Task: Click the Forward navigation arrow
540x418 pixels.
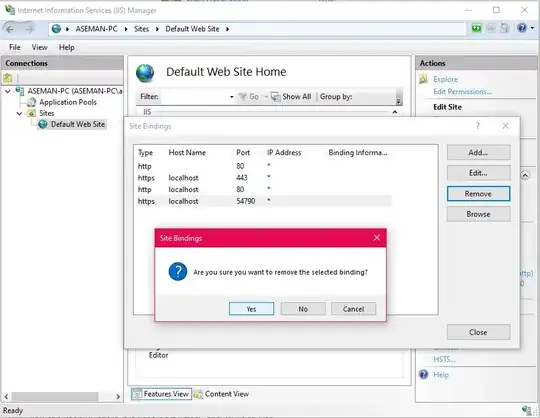Action: click(30, 29)
